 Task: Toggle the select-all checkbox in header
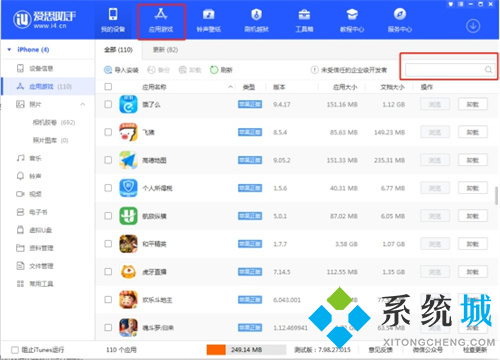tap(108, 87)
